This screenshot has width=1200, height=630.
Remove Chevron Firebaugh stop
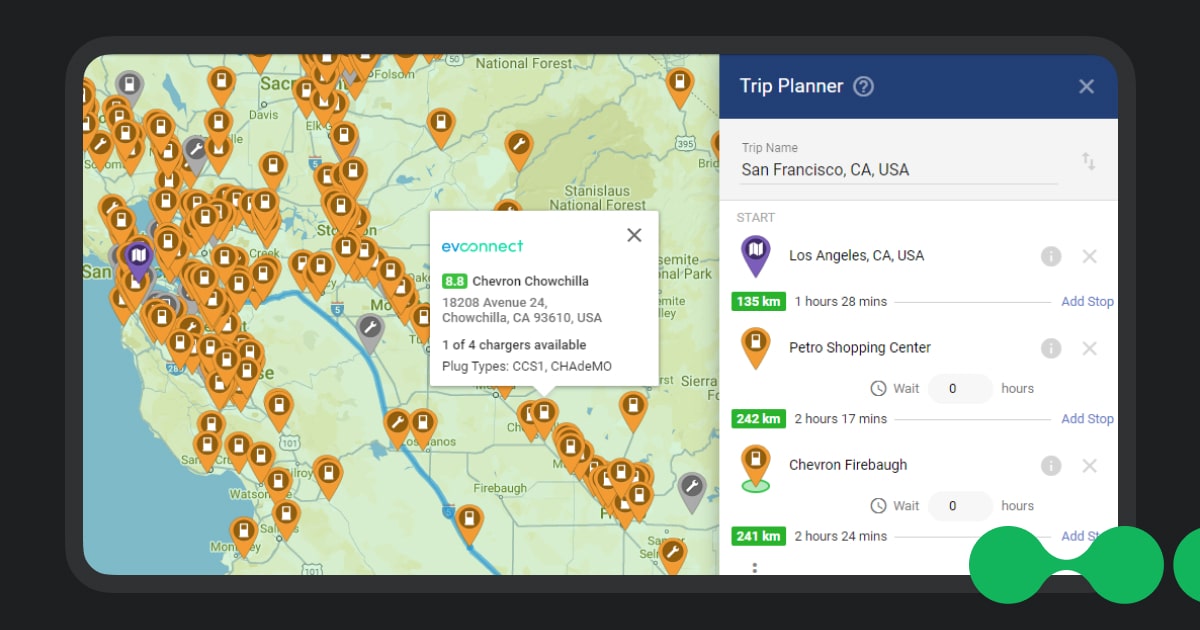pyautogui.click(x=1089, y=465)
